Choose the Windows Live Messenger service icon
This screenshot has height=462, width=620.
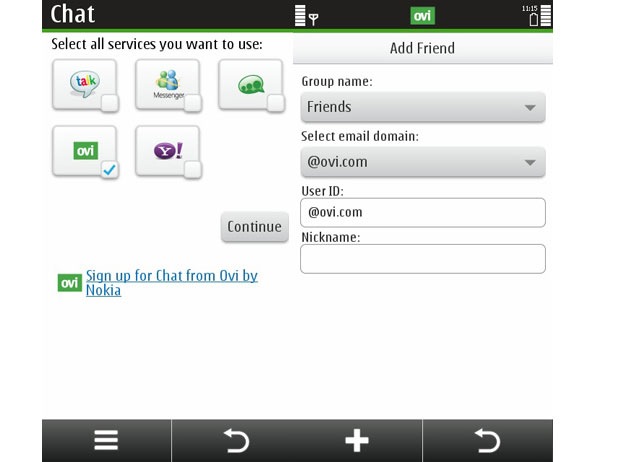167,84
